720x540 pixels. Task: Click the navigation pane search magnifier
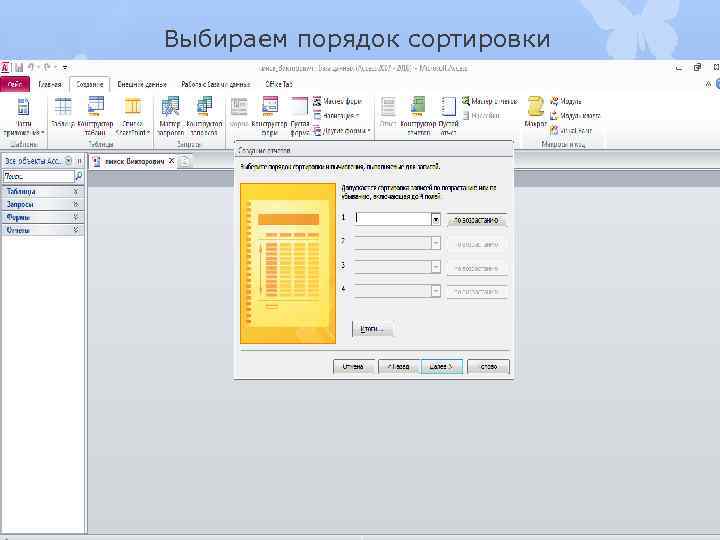click(79, 176)
